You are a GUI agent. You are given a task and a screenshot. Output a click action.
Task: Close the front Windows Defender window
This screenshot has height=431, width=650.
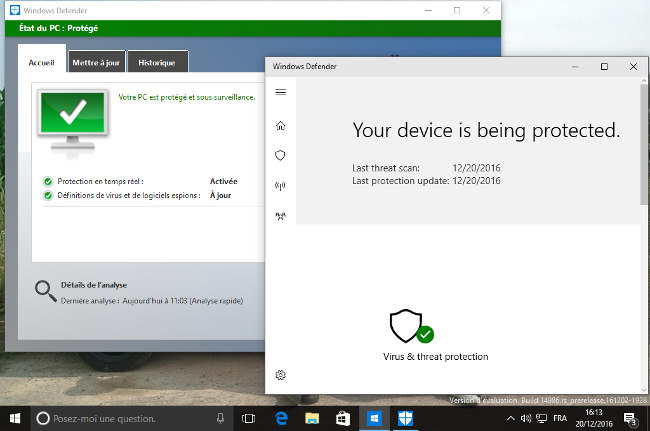click(x=633, y=67)
